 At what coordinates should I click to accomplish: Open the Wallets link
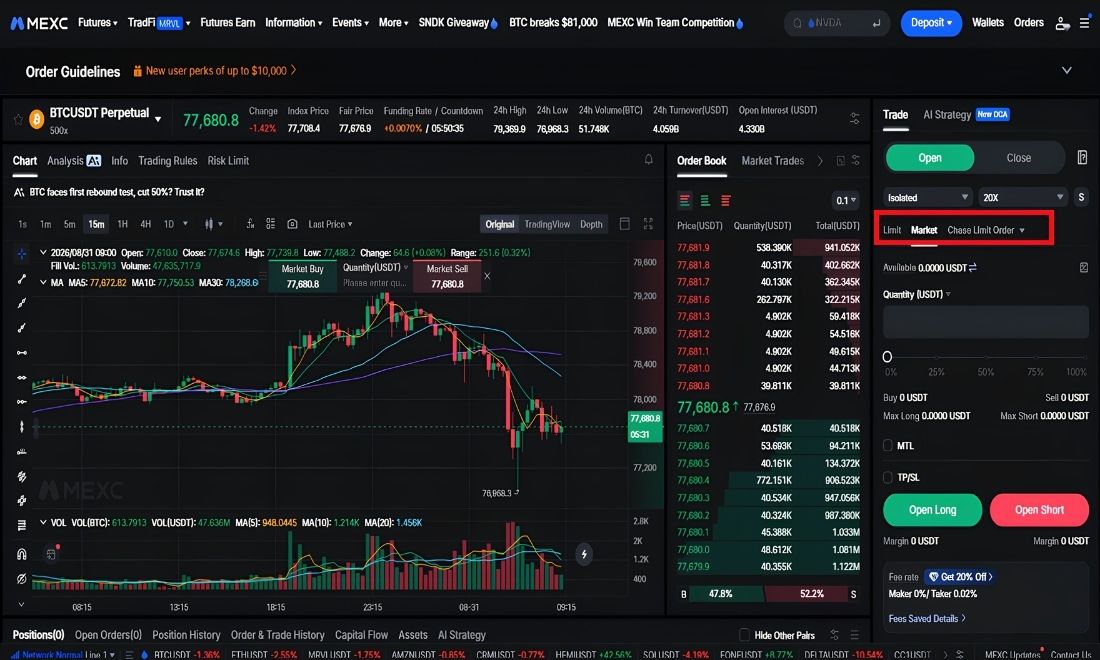click(987, 22)
